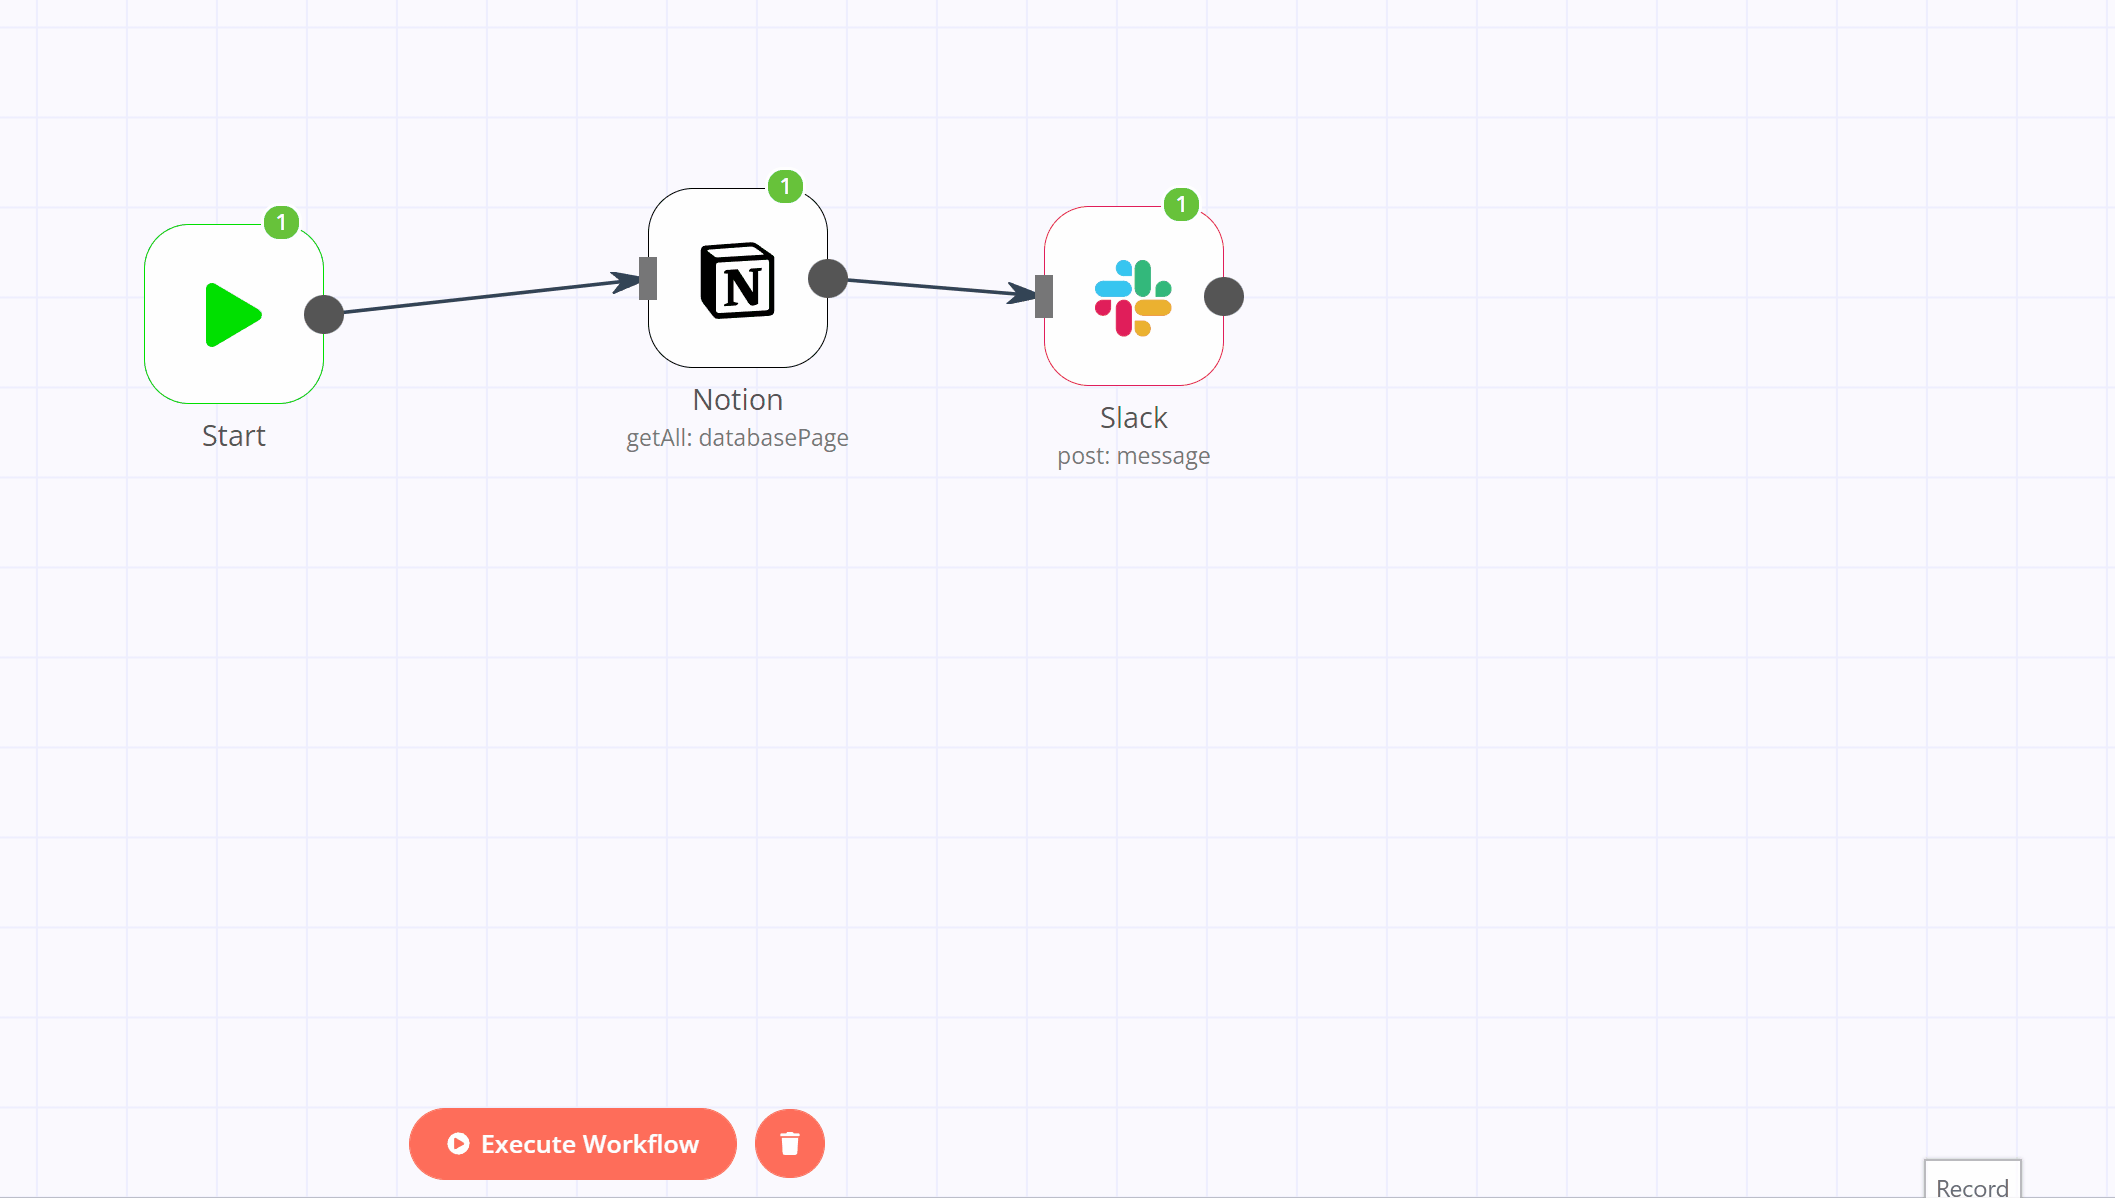Image resolution: width=2115 pixels, height=1198 pixels.
Task: Click the Notion node's input port
Action: pos(648,280)
